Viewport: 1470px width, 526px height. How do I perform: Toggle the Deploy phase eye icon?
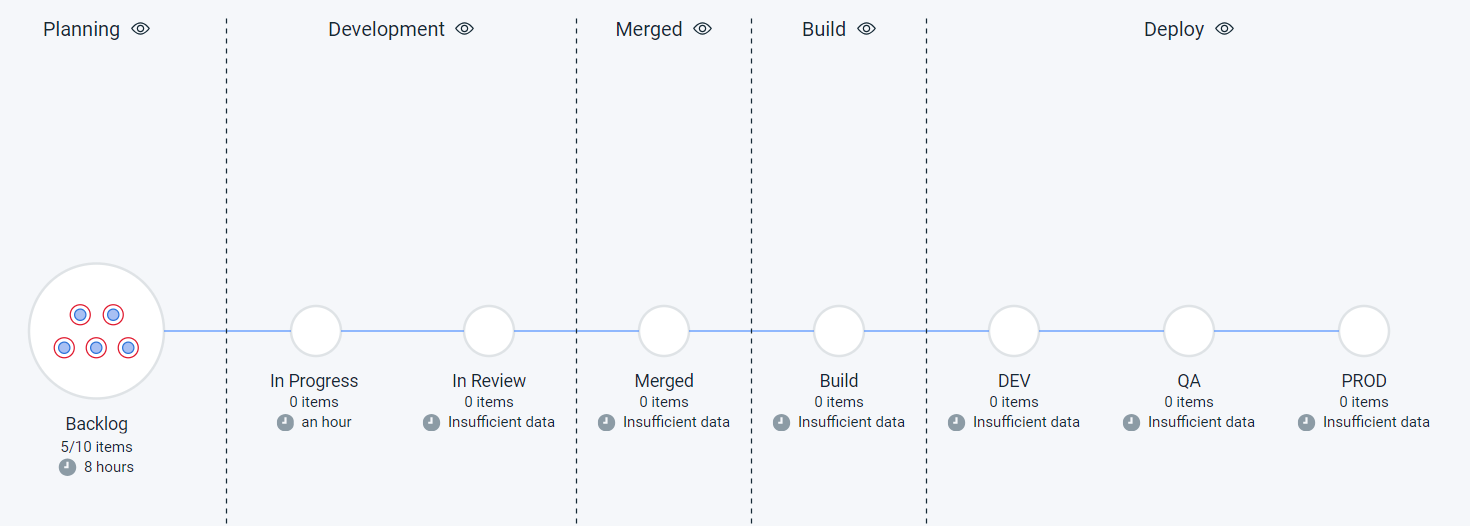tap(1225, 29)
